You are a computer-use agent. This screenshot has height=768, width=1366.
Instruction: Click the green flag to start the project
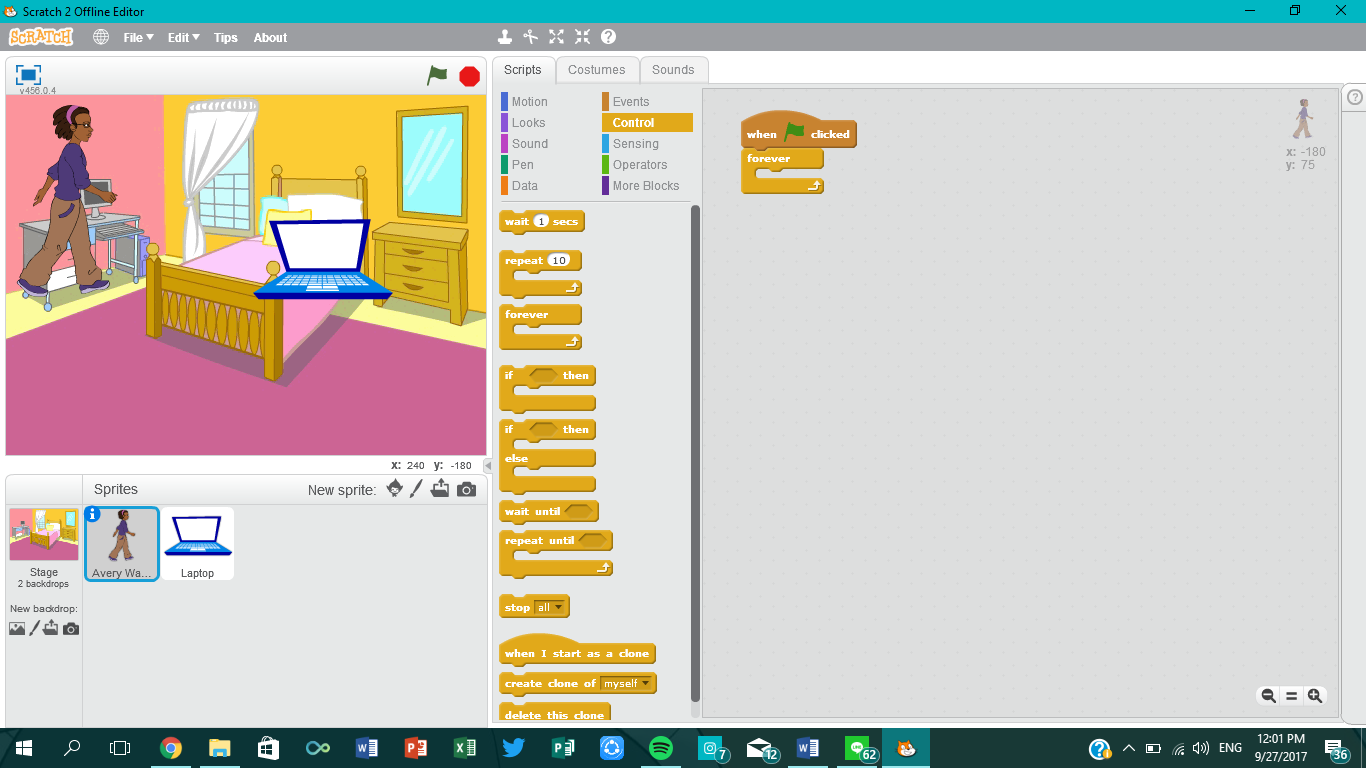pos(437,74)
